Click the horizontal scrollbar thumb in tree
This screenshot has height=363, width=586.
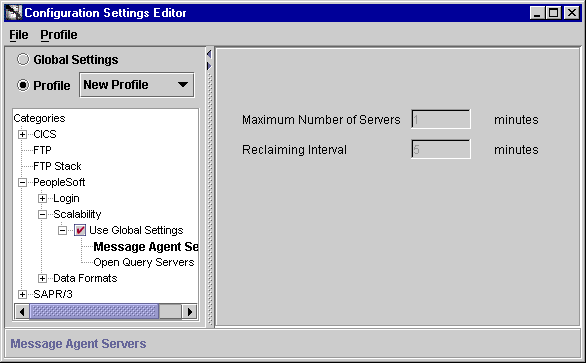94,311
